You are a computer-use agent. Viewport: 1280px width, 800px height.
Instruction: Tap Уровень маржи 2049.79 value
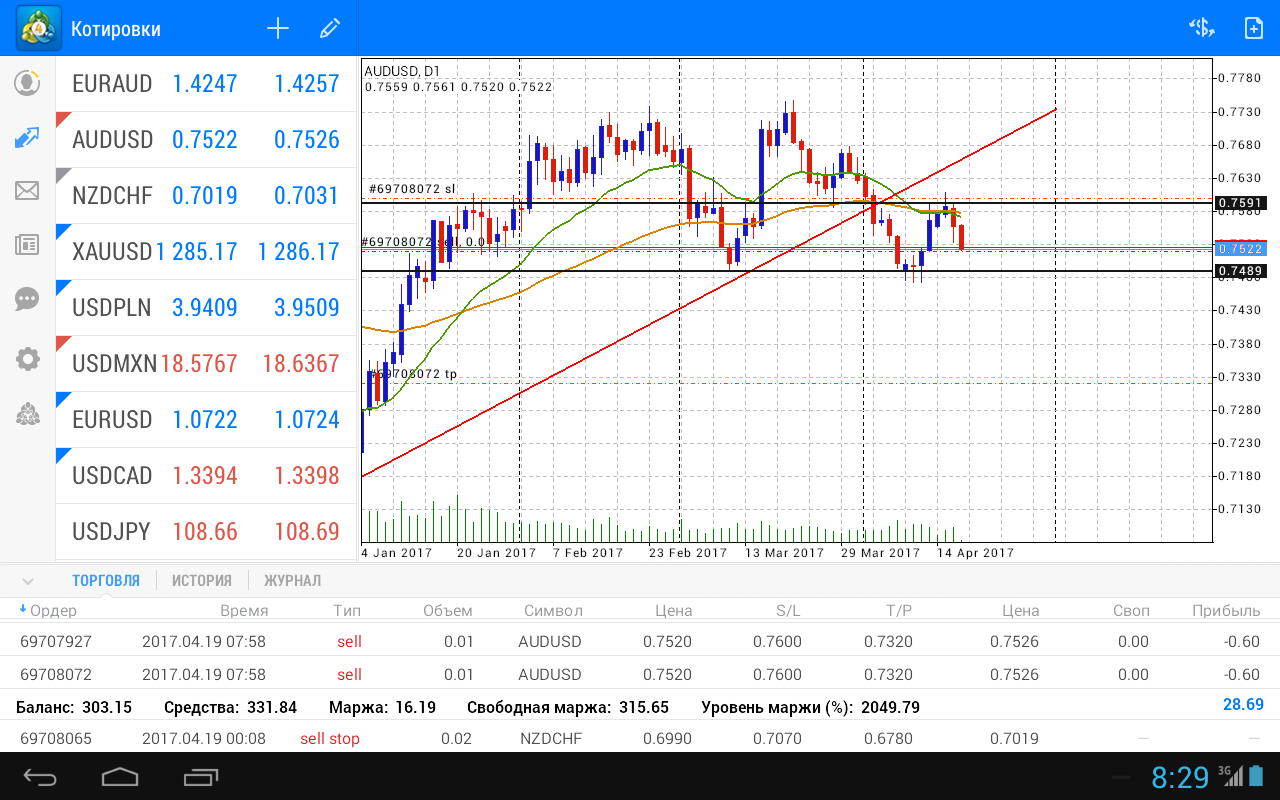click(x=811, y=707)
